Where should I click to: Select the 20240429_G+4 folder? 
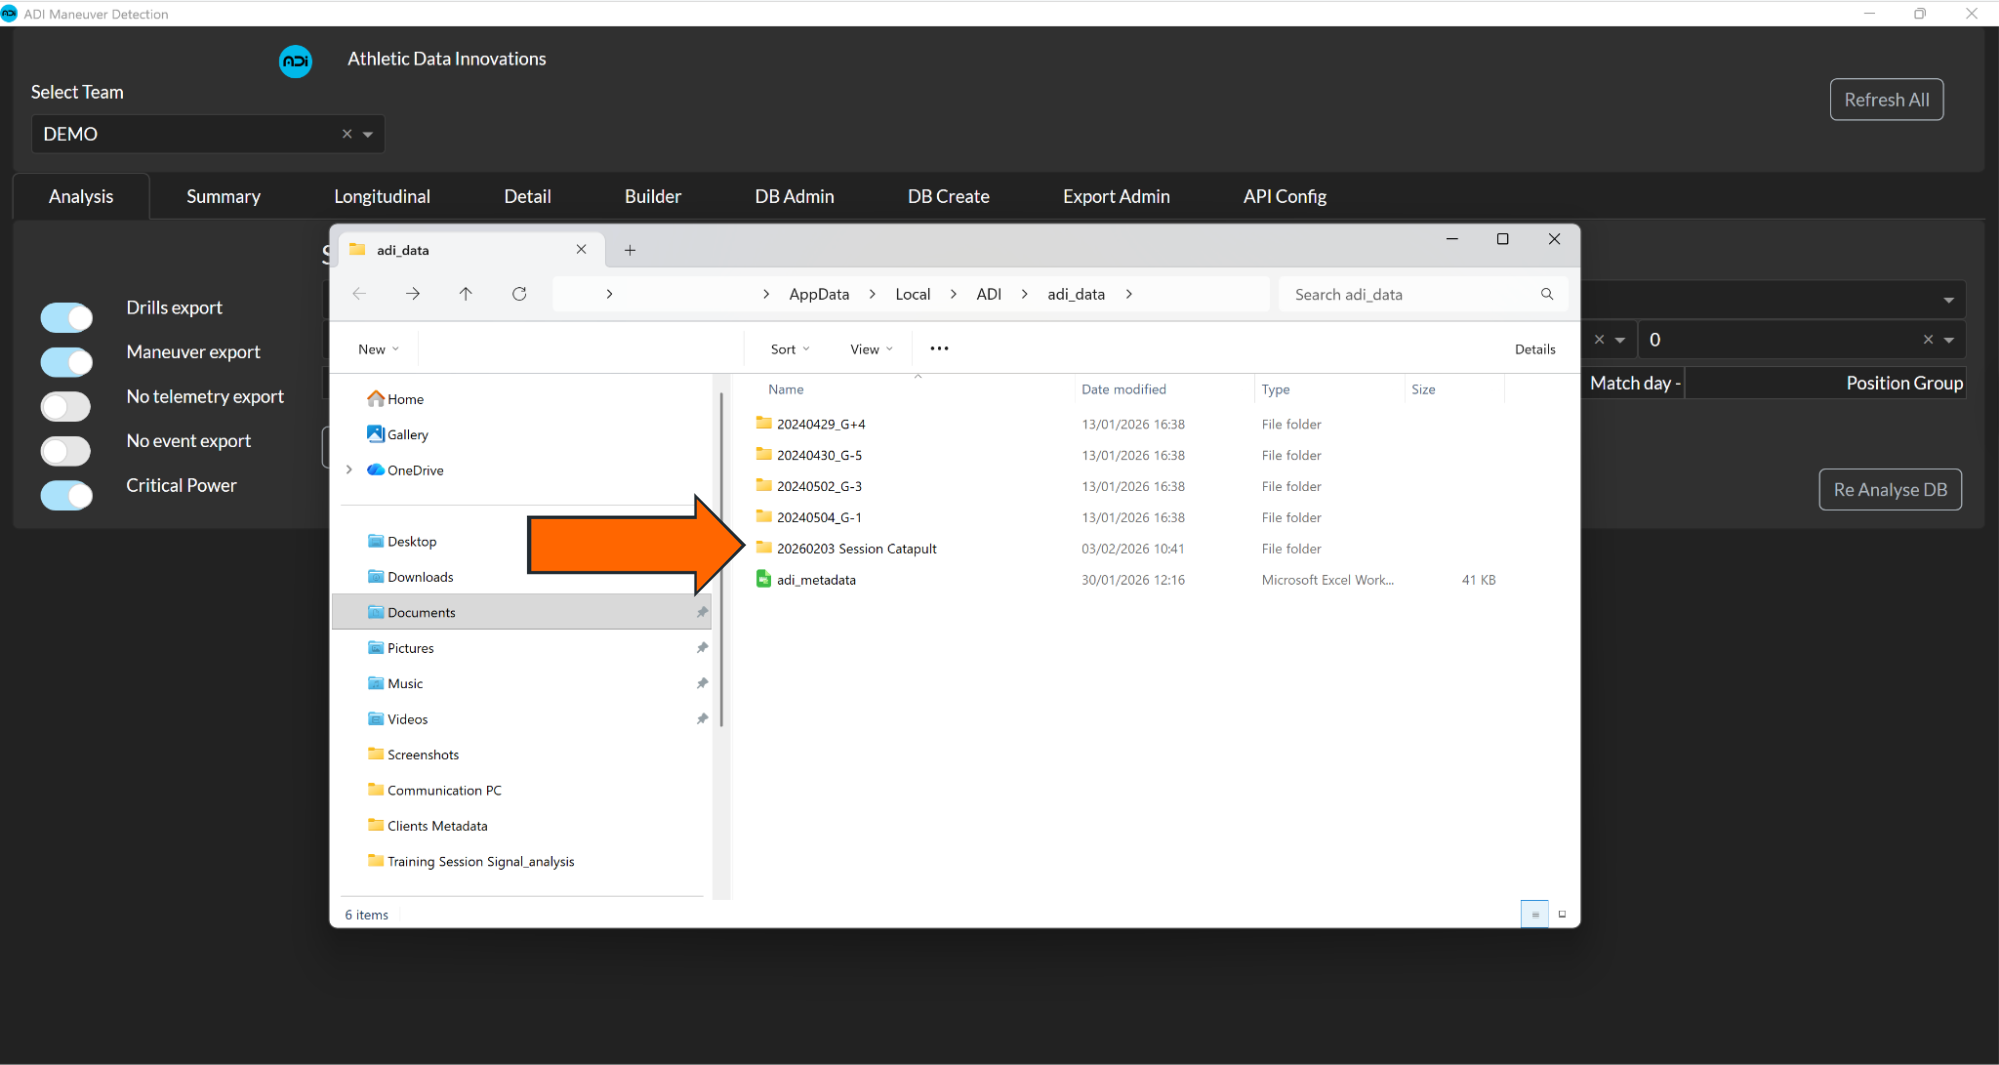[x=811, y=424]
